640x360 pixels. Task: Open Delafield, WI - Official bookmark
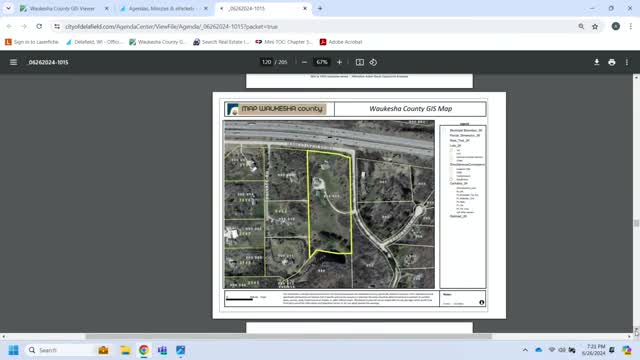pyautogui.click(x=94, y=42)
